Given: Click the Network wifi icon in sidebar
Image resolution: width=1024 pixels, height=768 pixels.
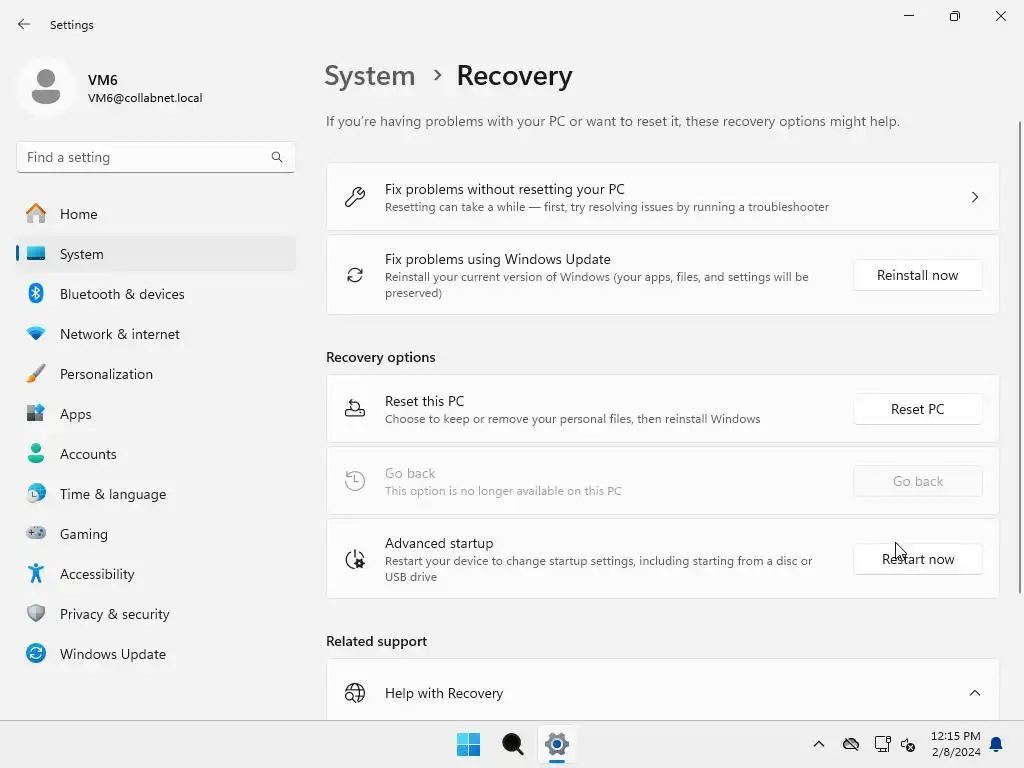Looking at the screenshot, I should point(36,334).
